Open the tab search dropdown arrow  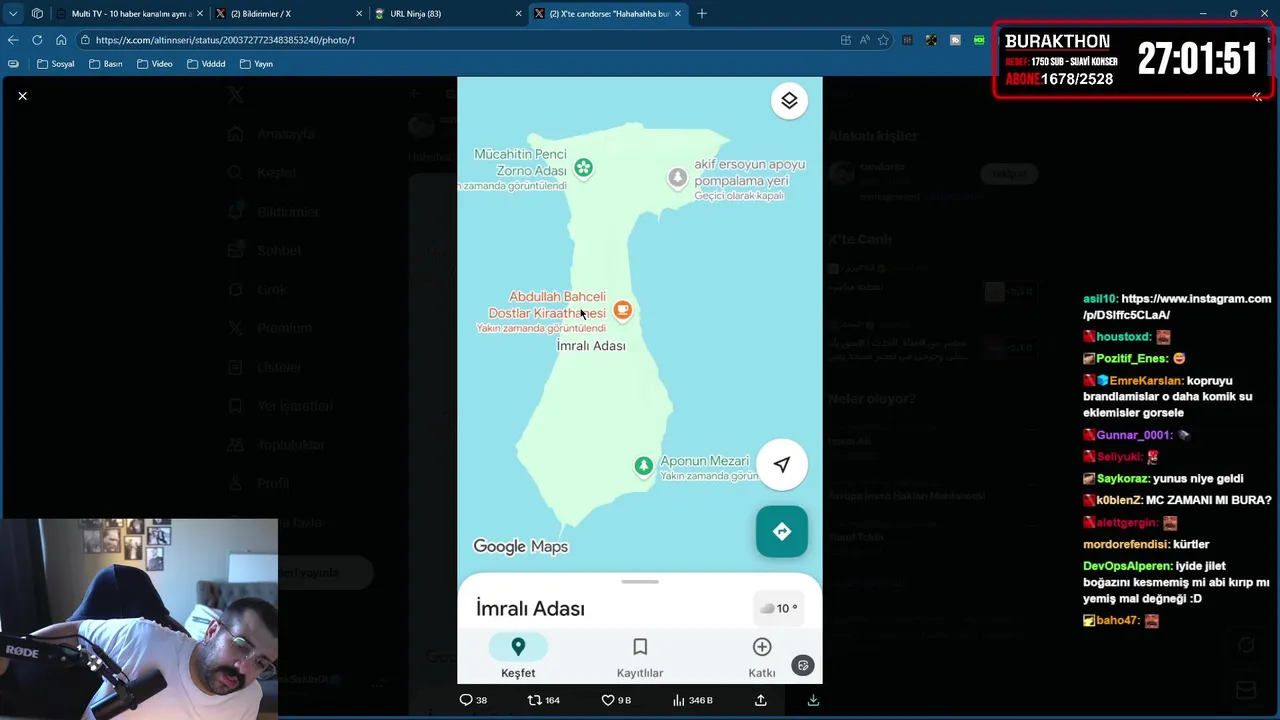tap(13, 14)
